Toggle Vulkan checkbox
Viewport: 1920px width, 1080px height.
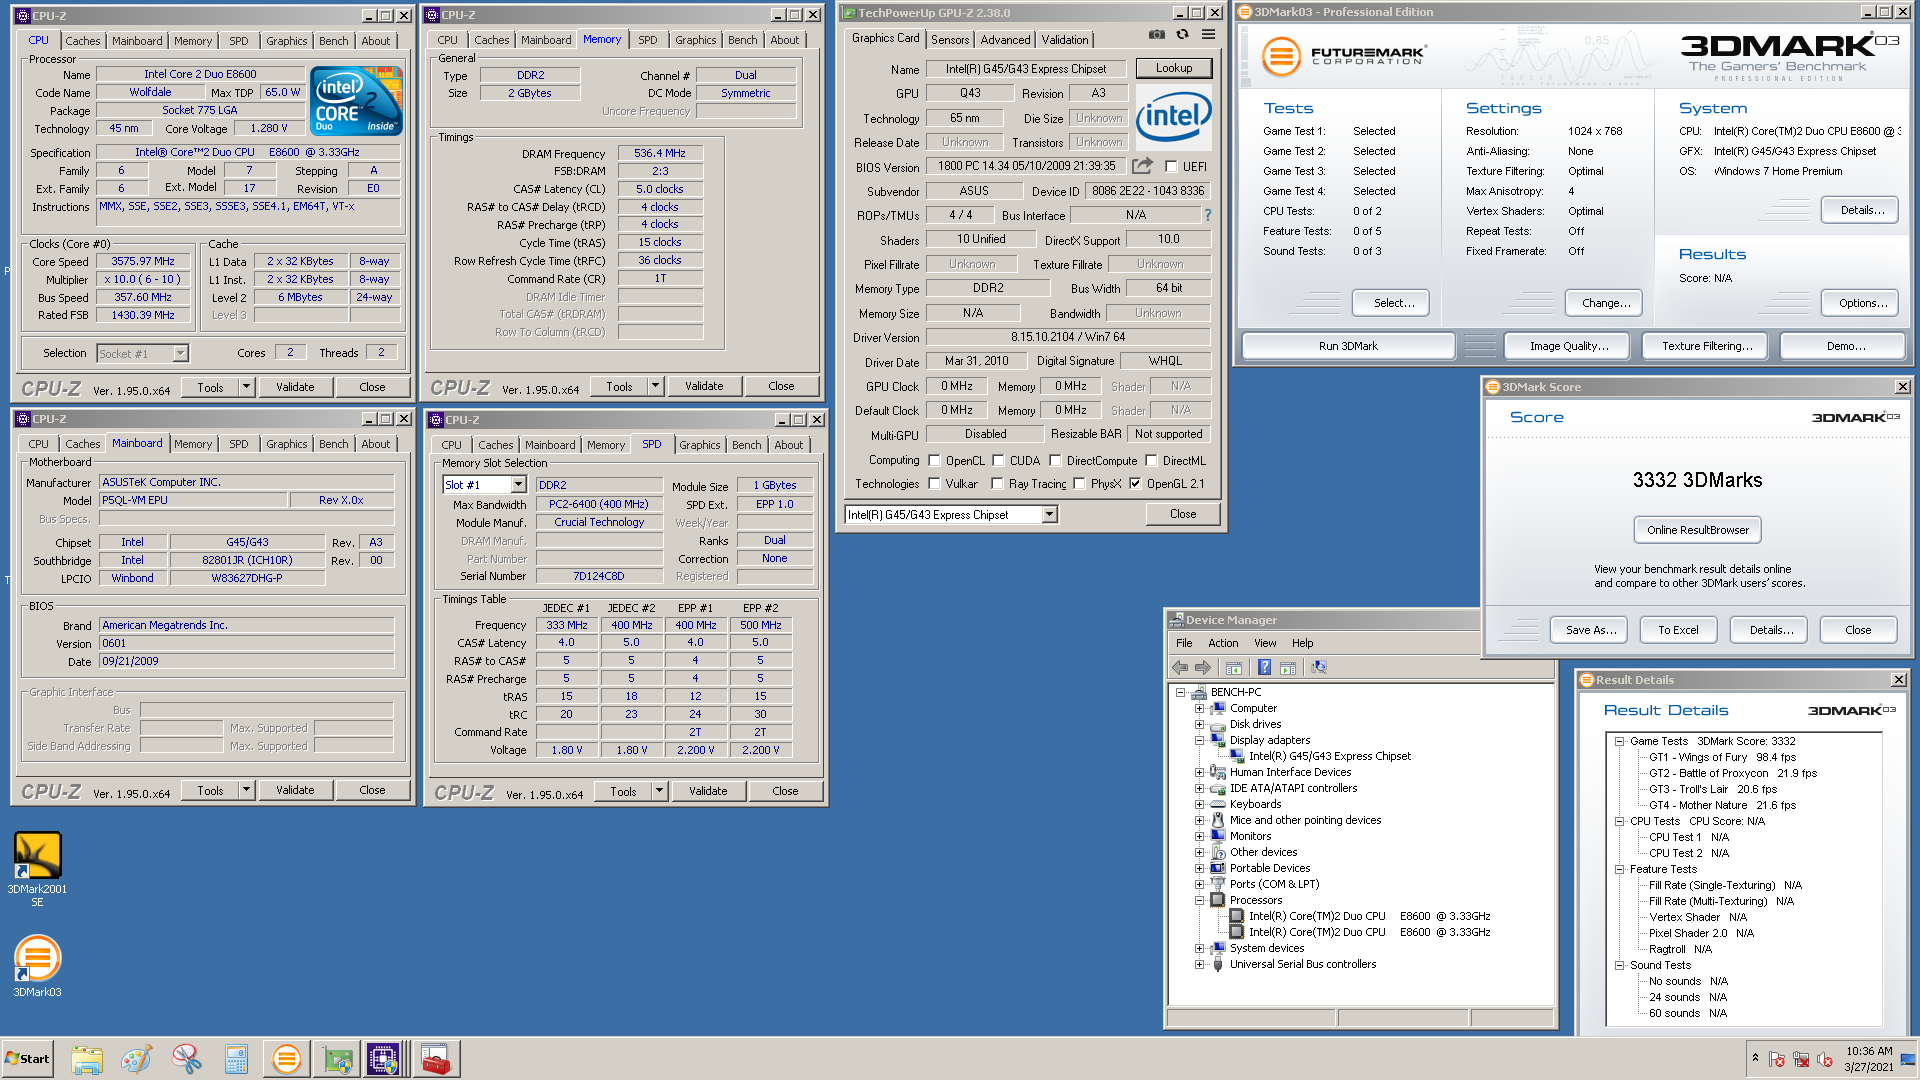click(x=934, y=484)
